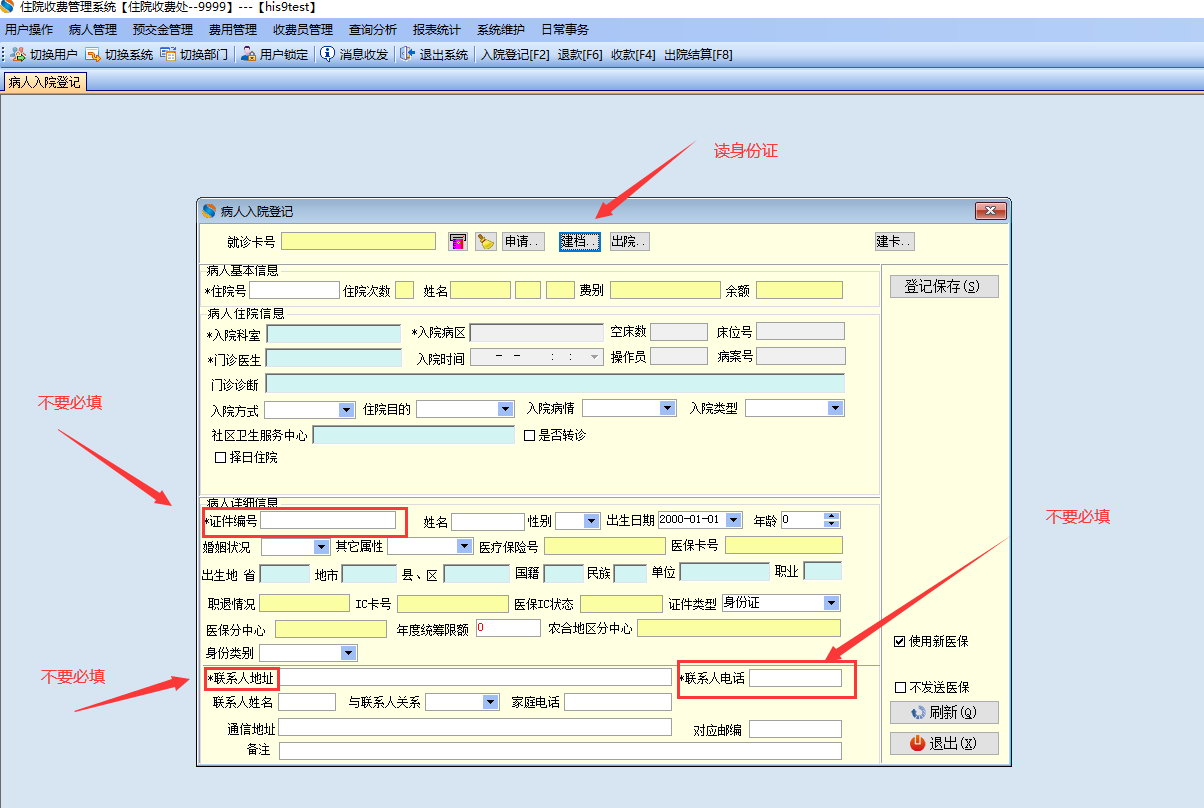
Task: Click the 门诊医生 input field
Action: [x=334, y=358]
